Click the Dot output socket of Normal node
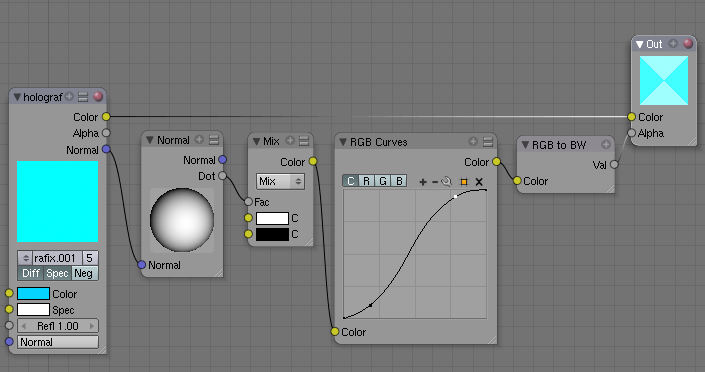The width and height of the screenshot is (705, 372). coord(222,176)
